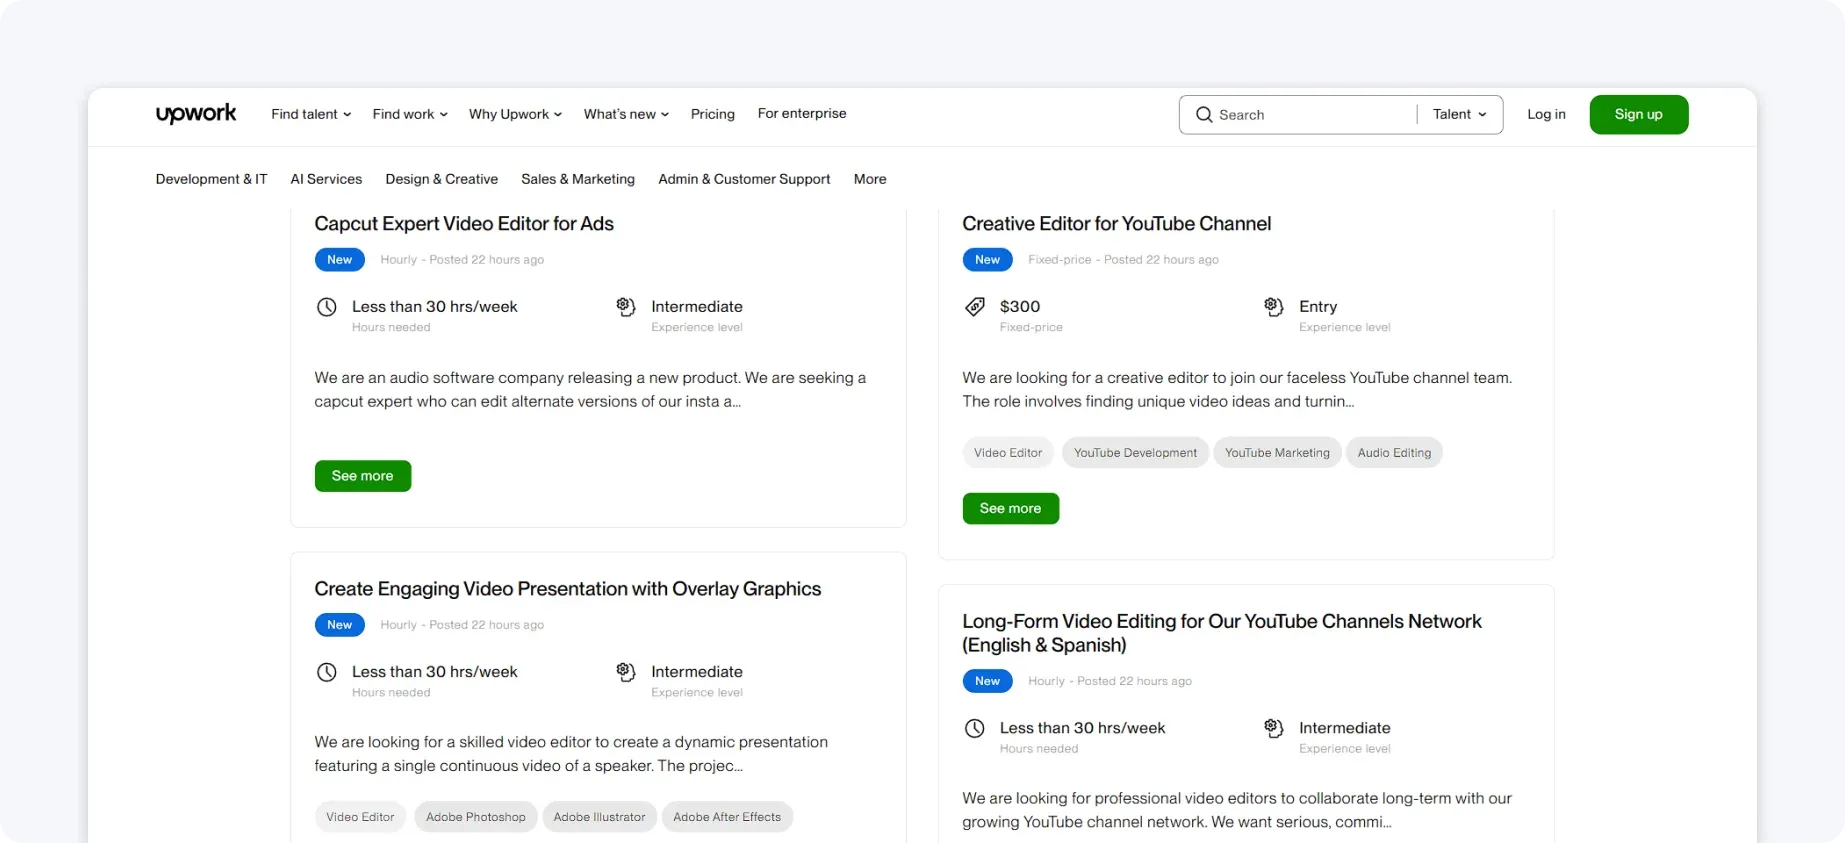The image size is (1845, 843).
Task: Select the Design & Creative category
Action: coord(441,179)
